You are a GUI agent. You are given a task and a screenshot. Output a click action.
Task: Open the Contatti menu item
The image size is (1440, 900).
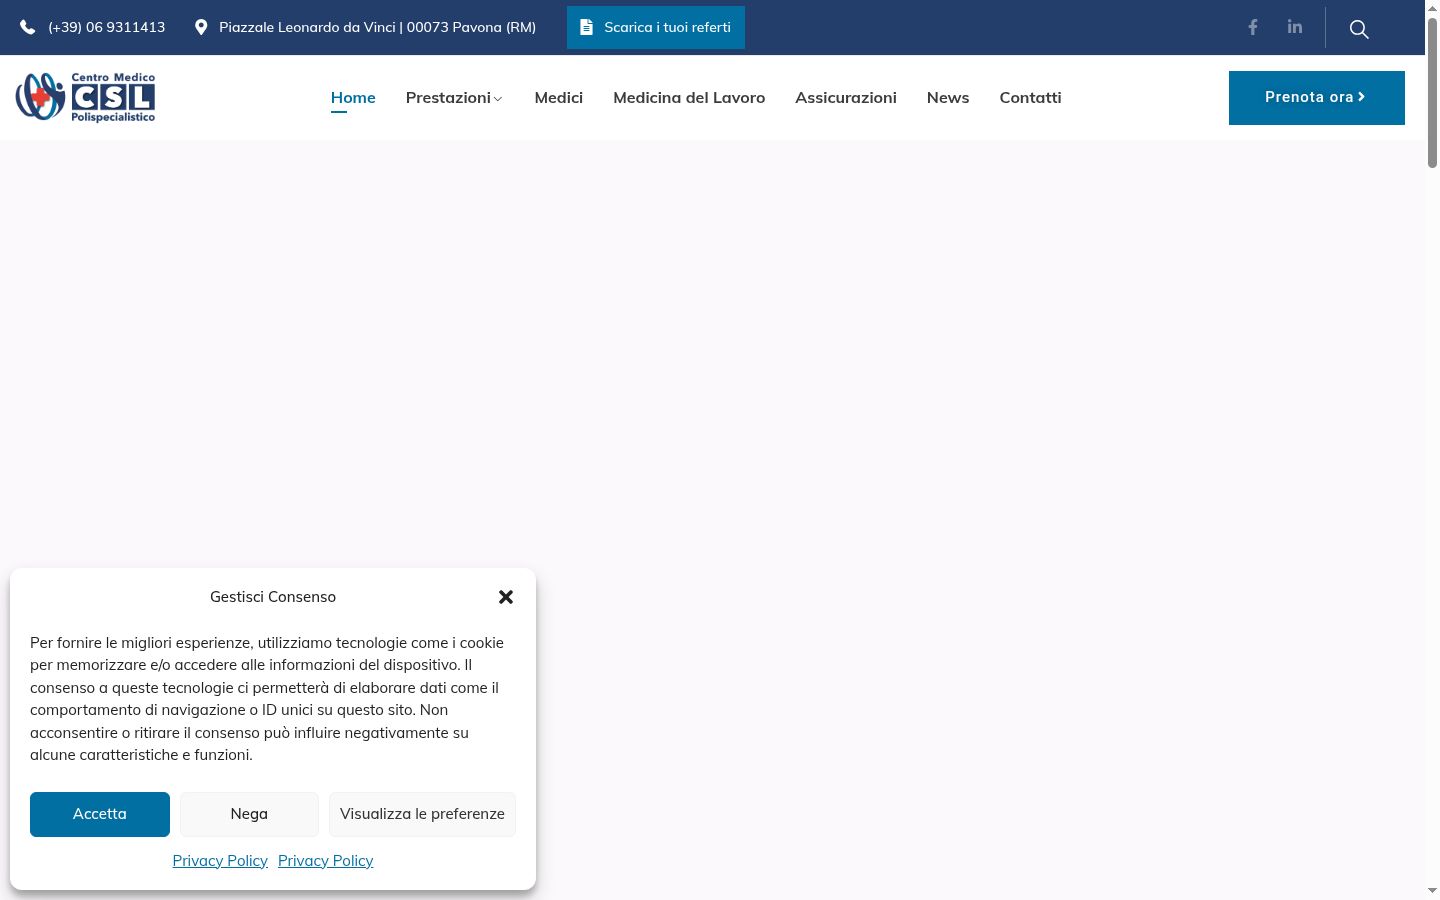1030,98
